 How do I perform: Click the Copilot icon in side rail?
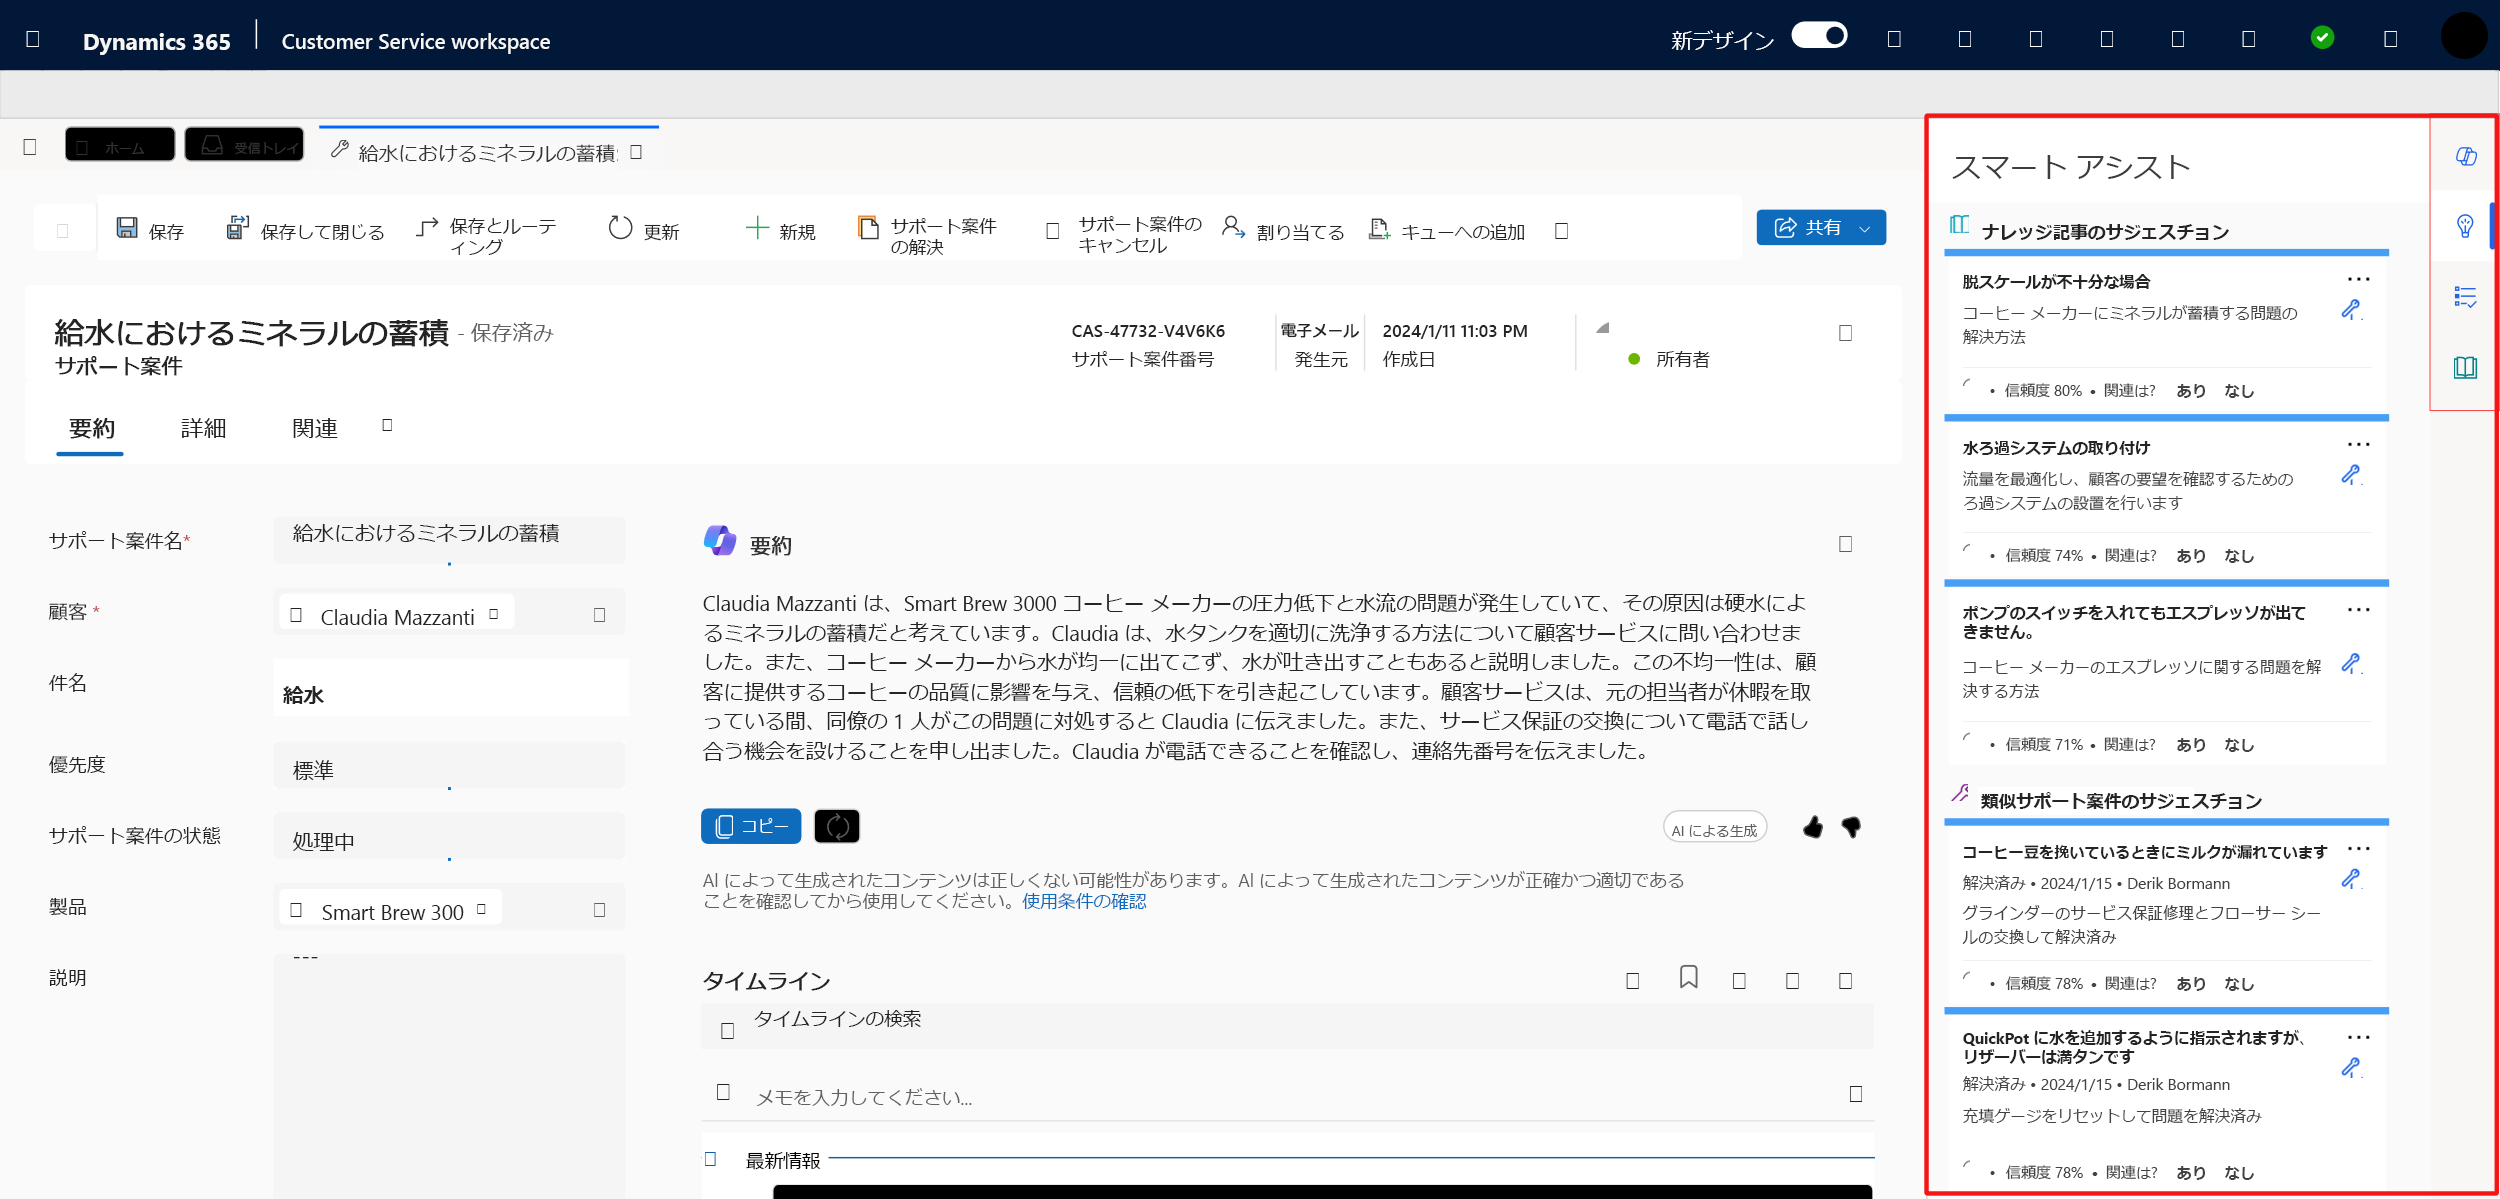pos(2466,156)
